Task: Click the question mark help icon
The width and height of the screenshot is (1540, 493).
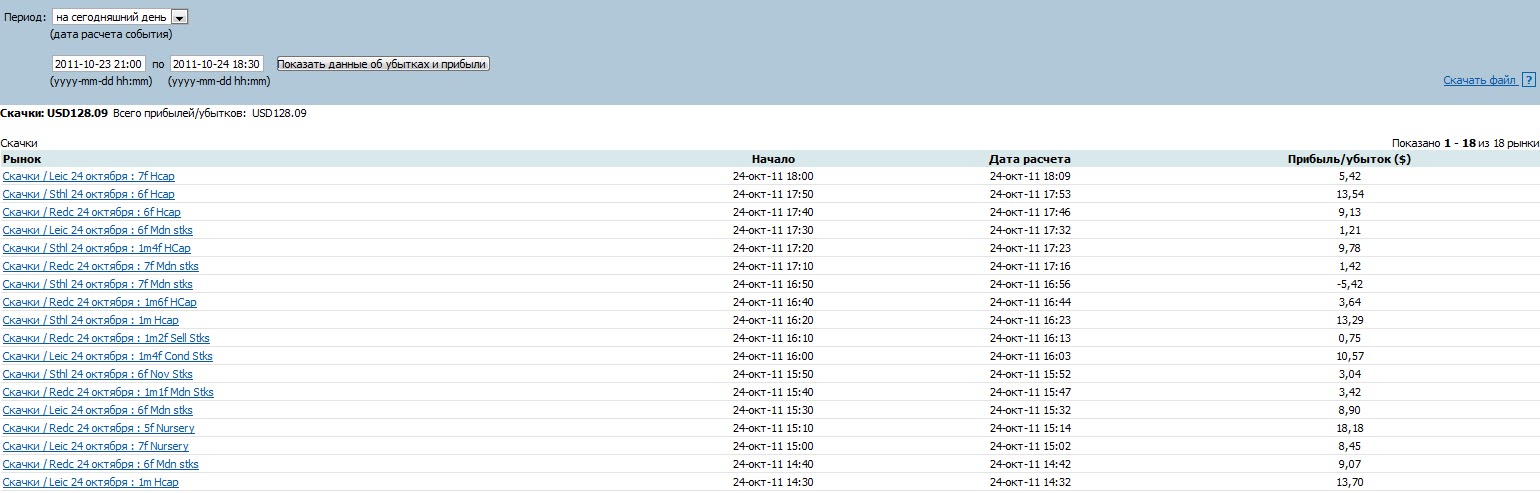Action: 1528,80
